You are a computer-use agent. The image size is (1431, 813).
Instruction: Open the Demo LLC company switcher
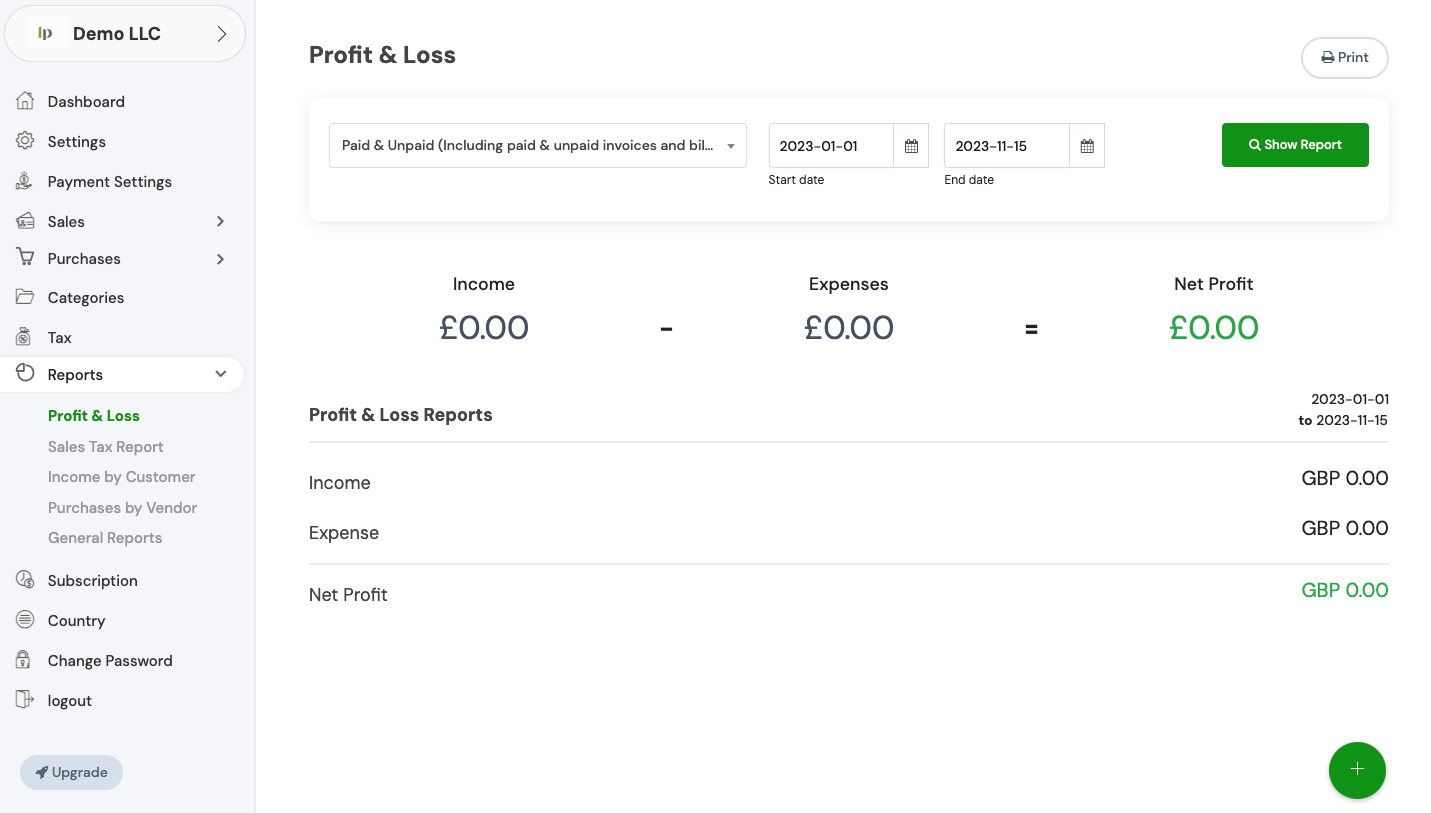125,34
